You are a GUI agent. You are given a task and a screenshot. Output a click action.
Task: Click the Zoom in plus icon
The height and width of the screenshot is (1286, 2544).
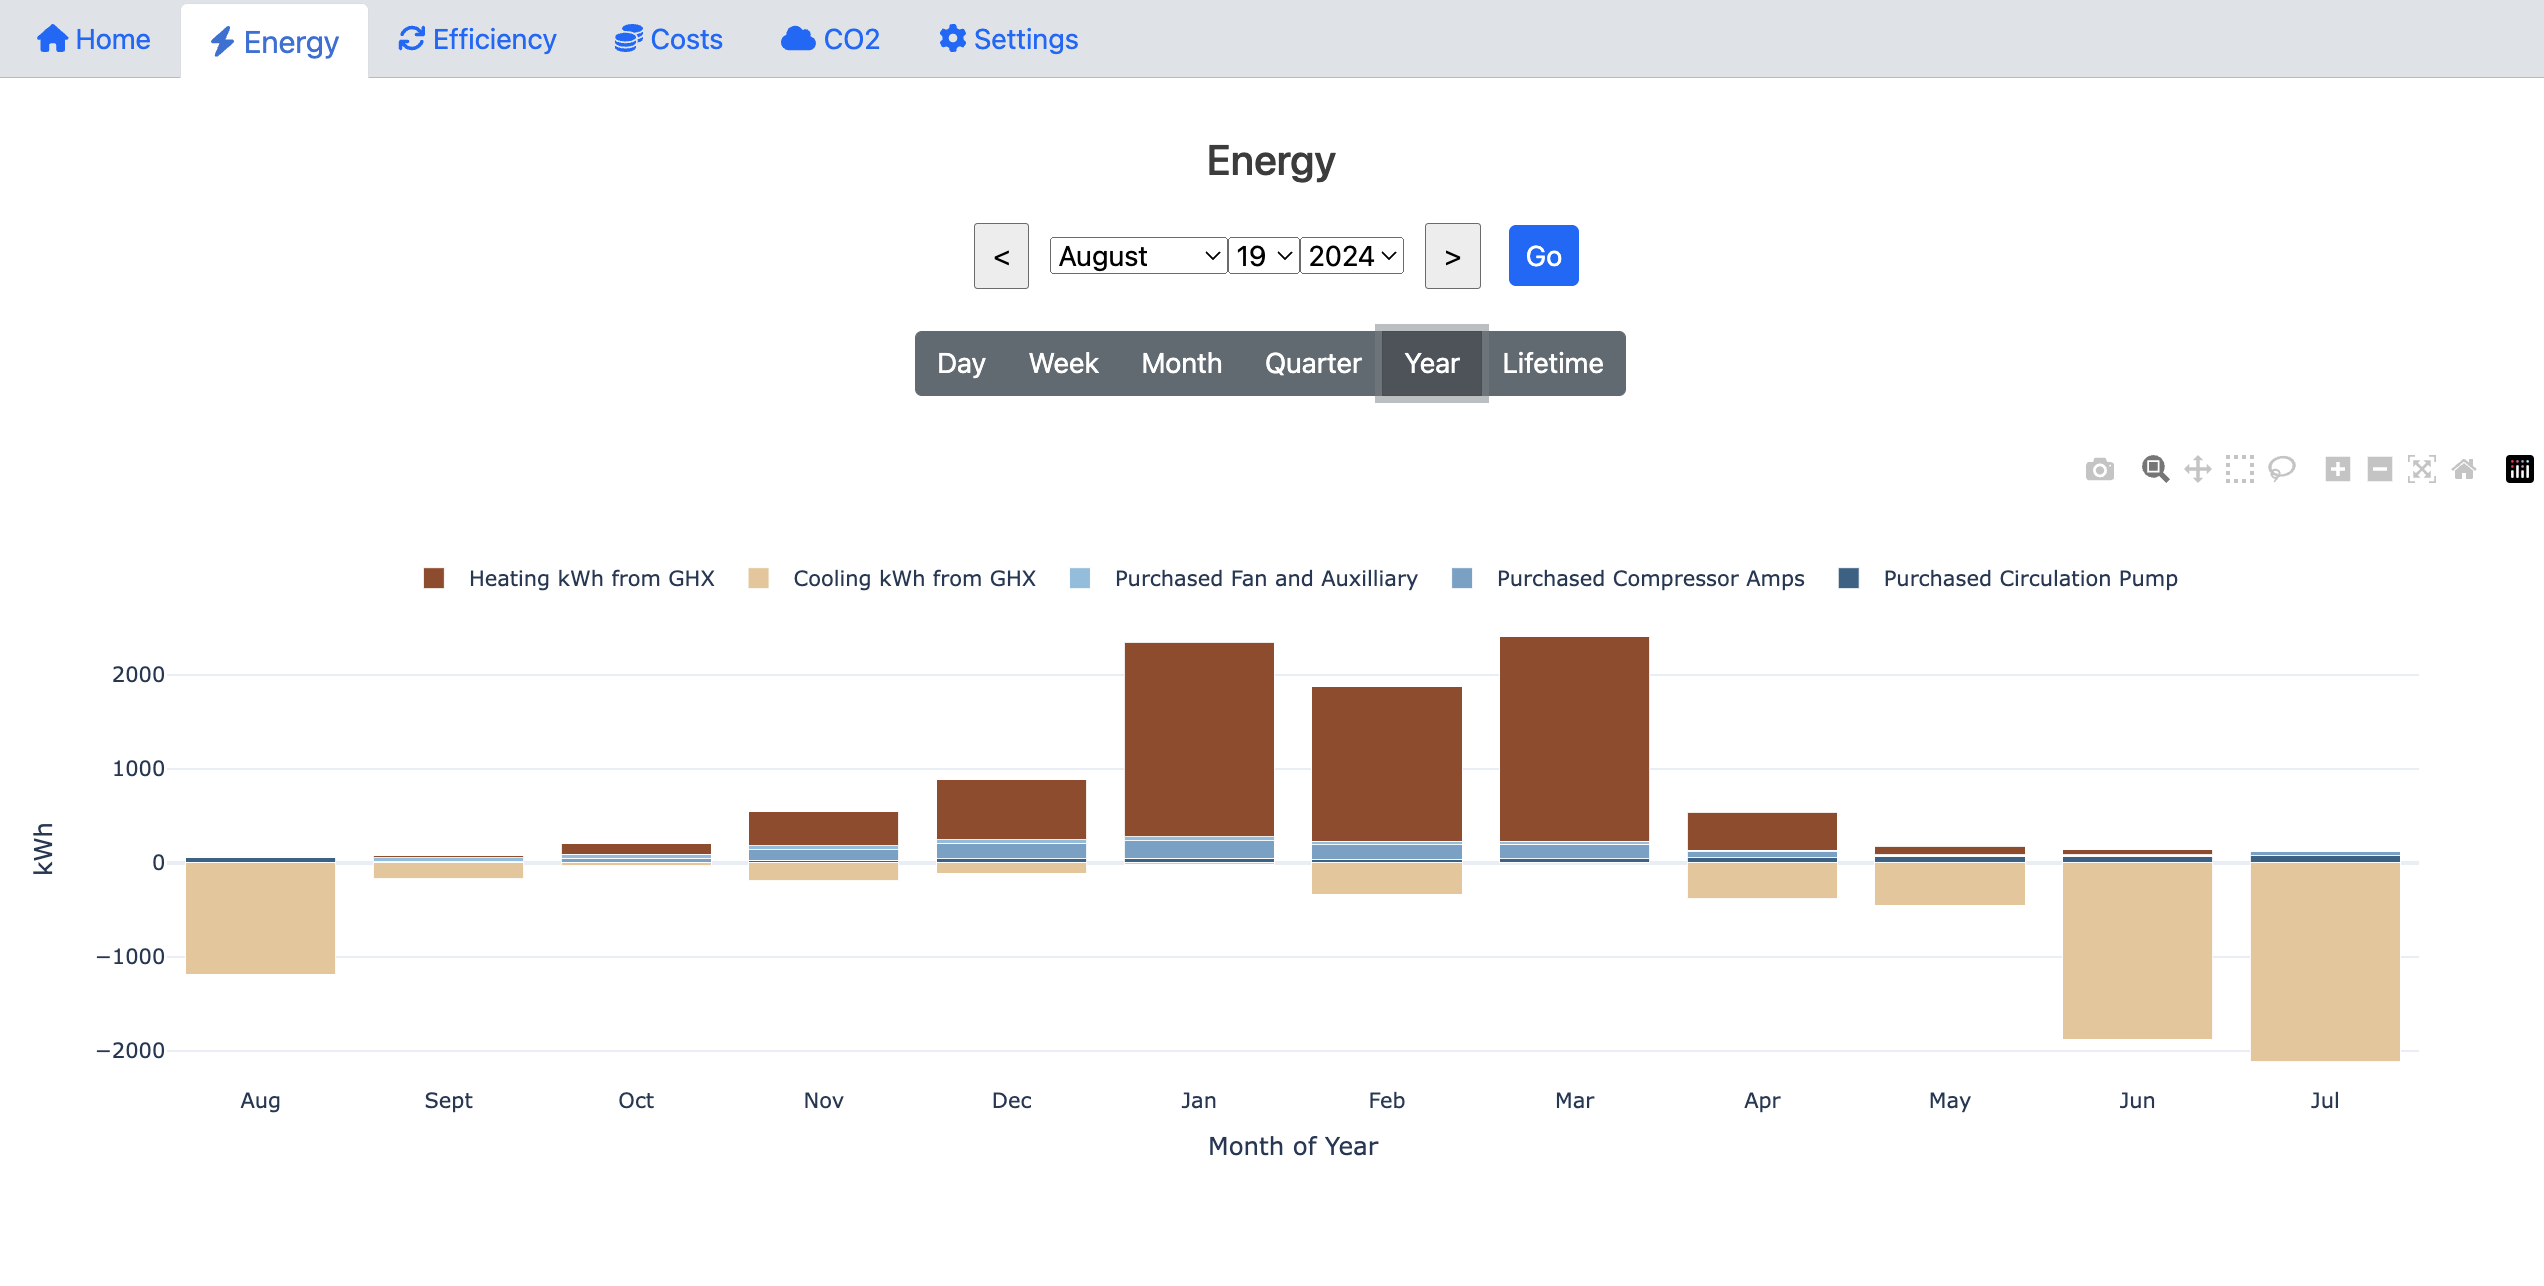click(2337, 469)
